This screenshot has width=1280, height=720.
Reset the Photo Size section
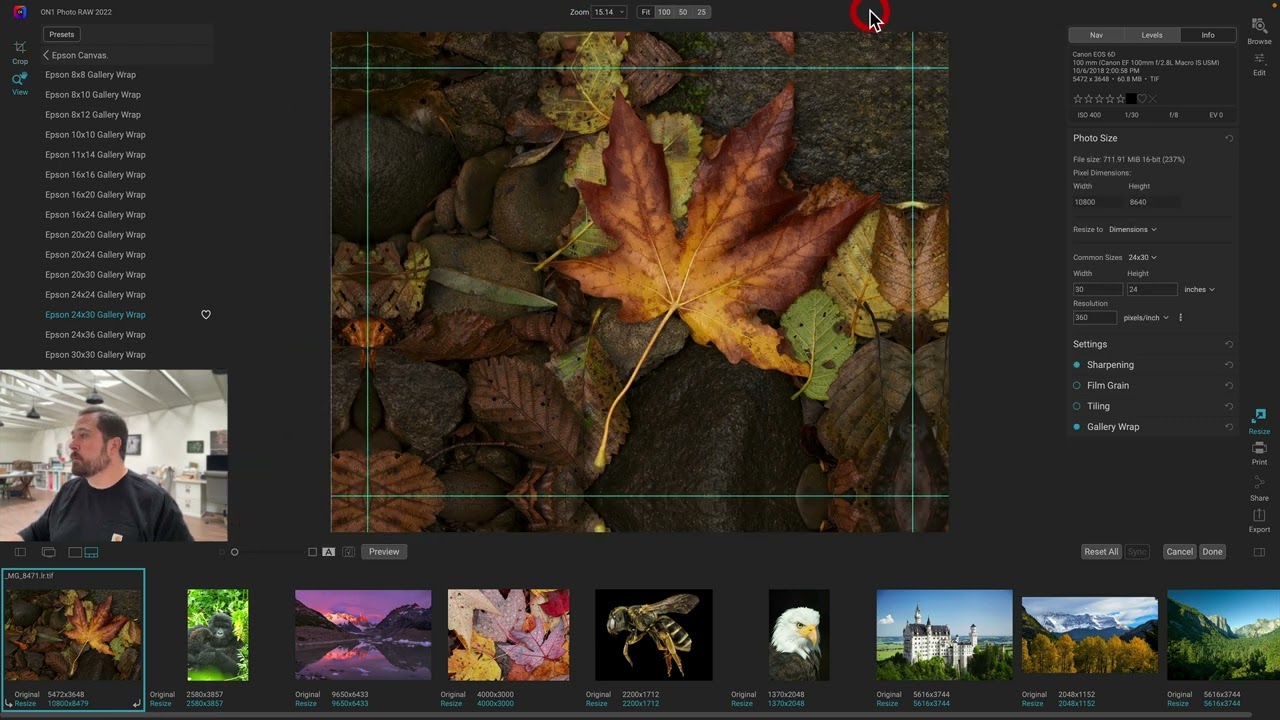click(x=1229, y=138)
